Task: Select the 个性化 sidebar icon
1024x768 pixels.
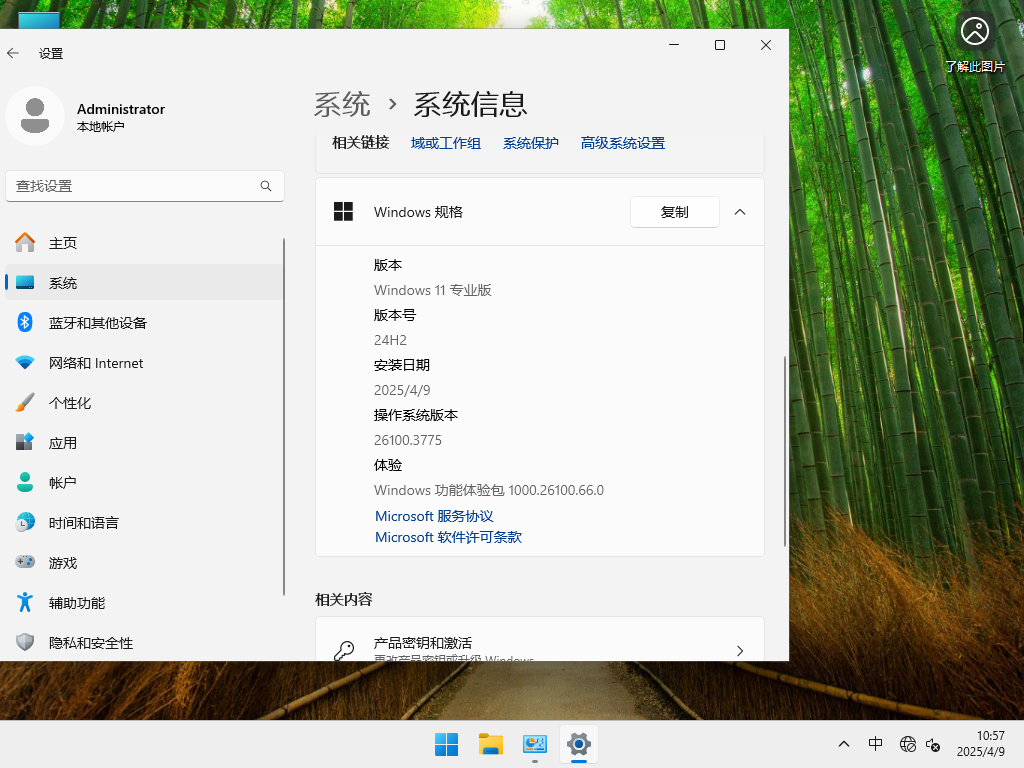Action: (24, 402)
